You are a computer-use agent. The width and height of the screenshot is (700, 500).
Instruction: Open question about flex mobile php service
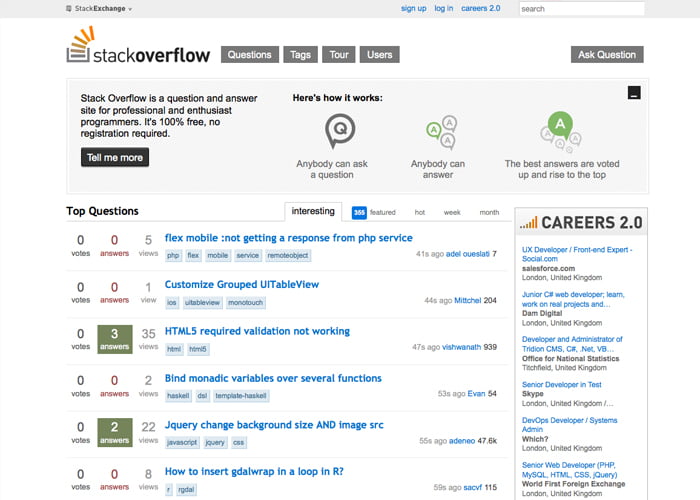(x=288, y=238)
